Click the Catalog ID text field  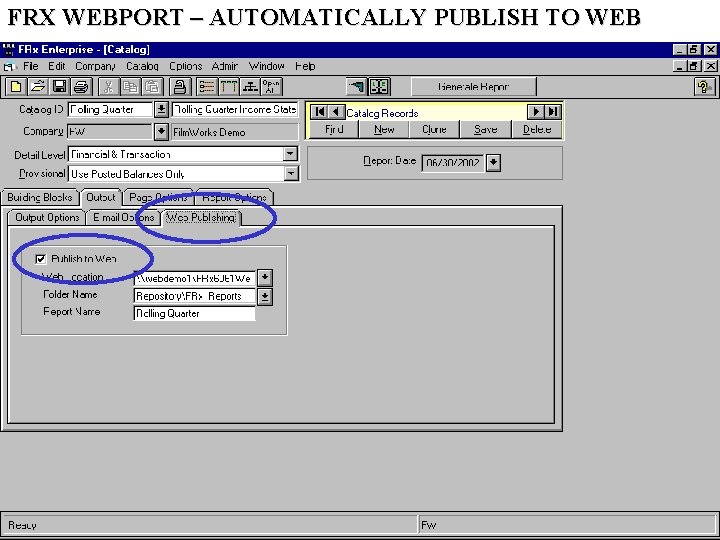110,109
